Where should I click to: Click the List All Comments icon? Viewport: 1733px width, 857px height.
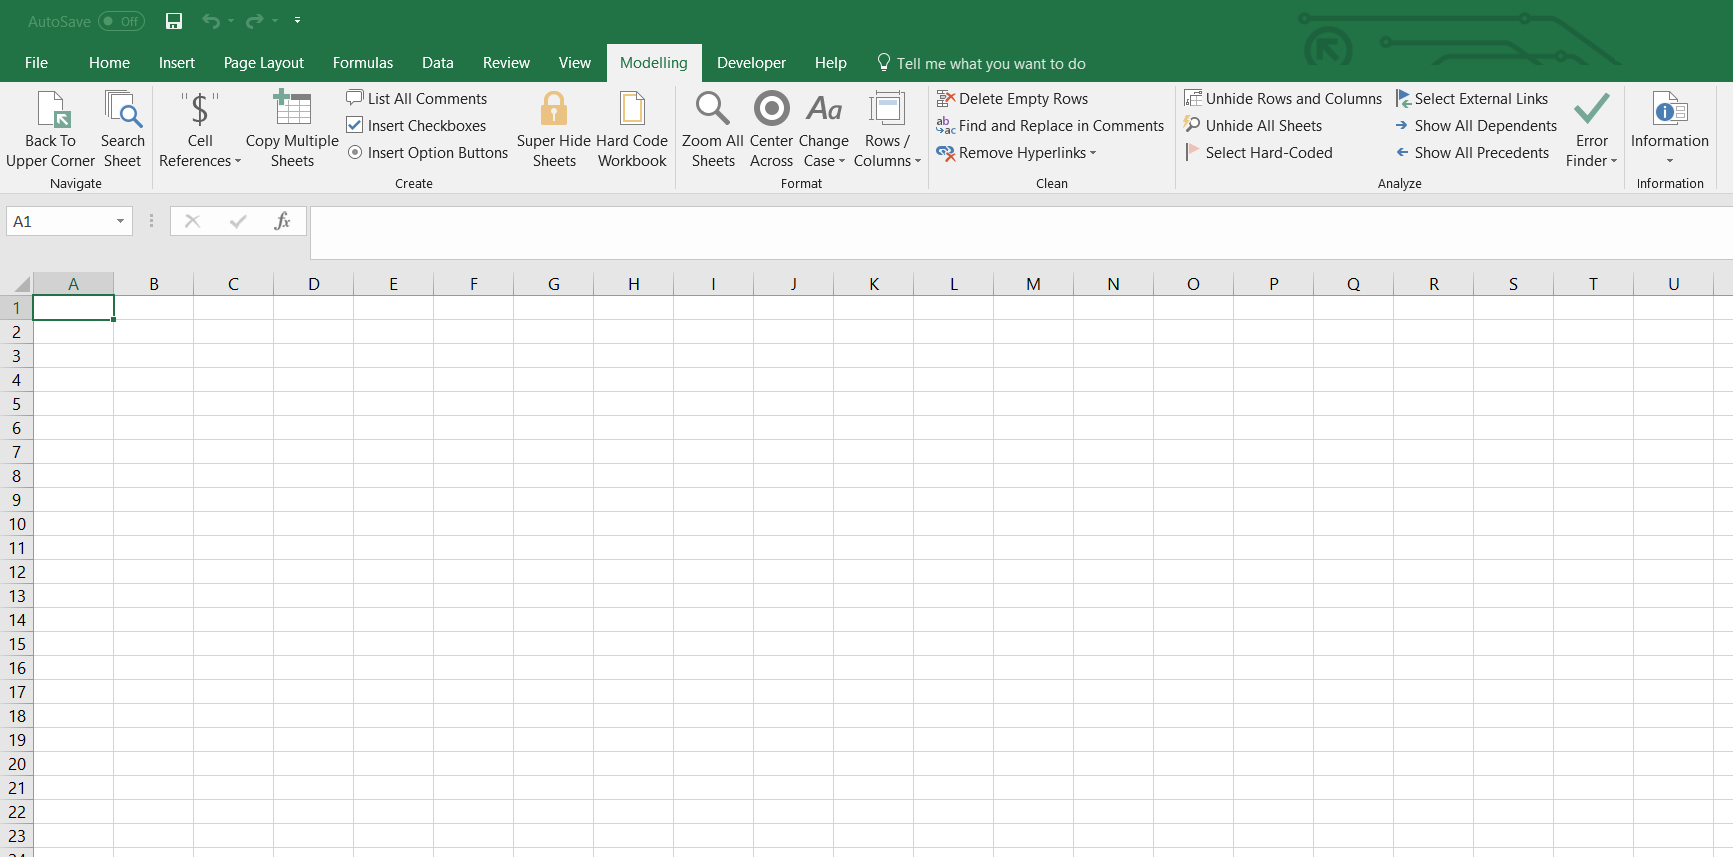click(354, 98)
